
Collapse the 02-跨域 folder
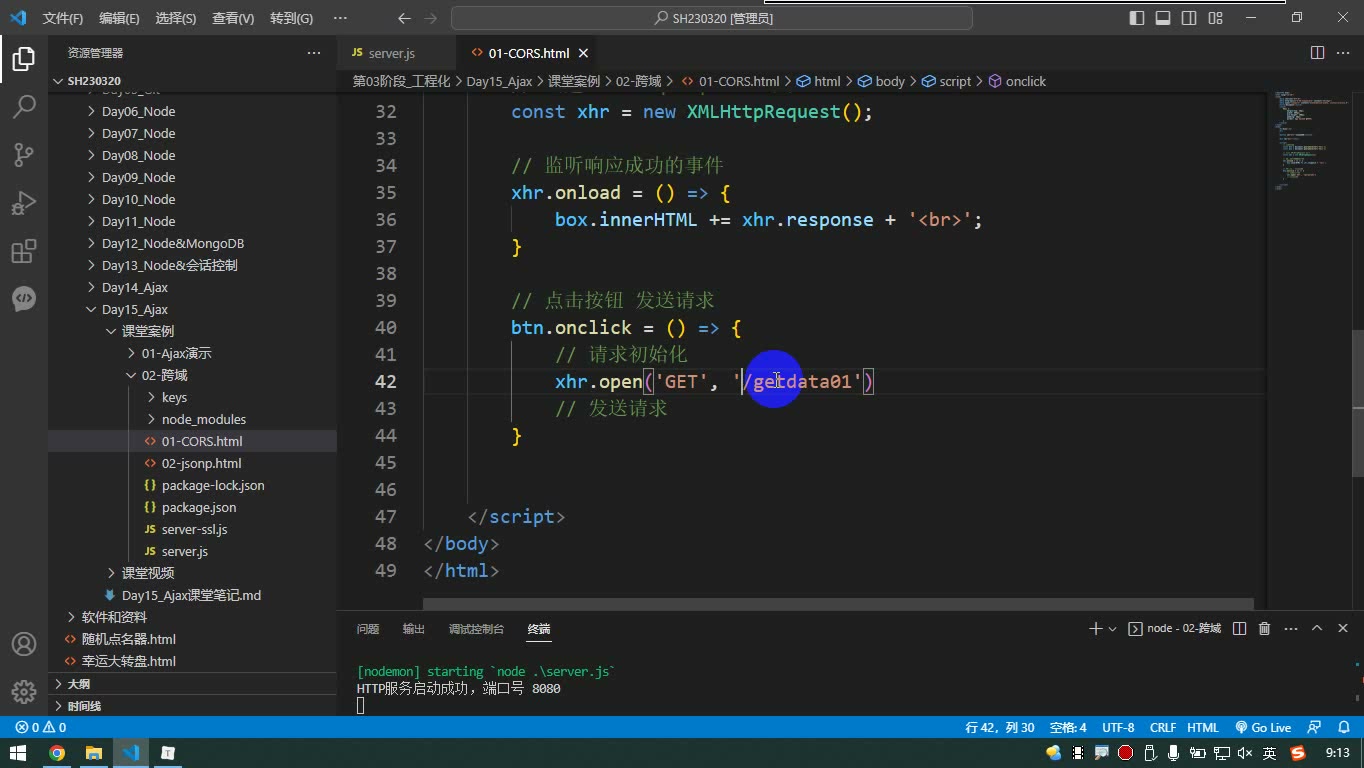point(164,375)
